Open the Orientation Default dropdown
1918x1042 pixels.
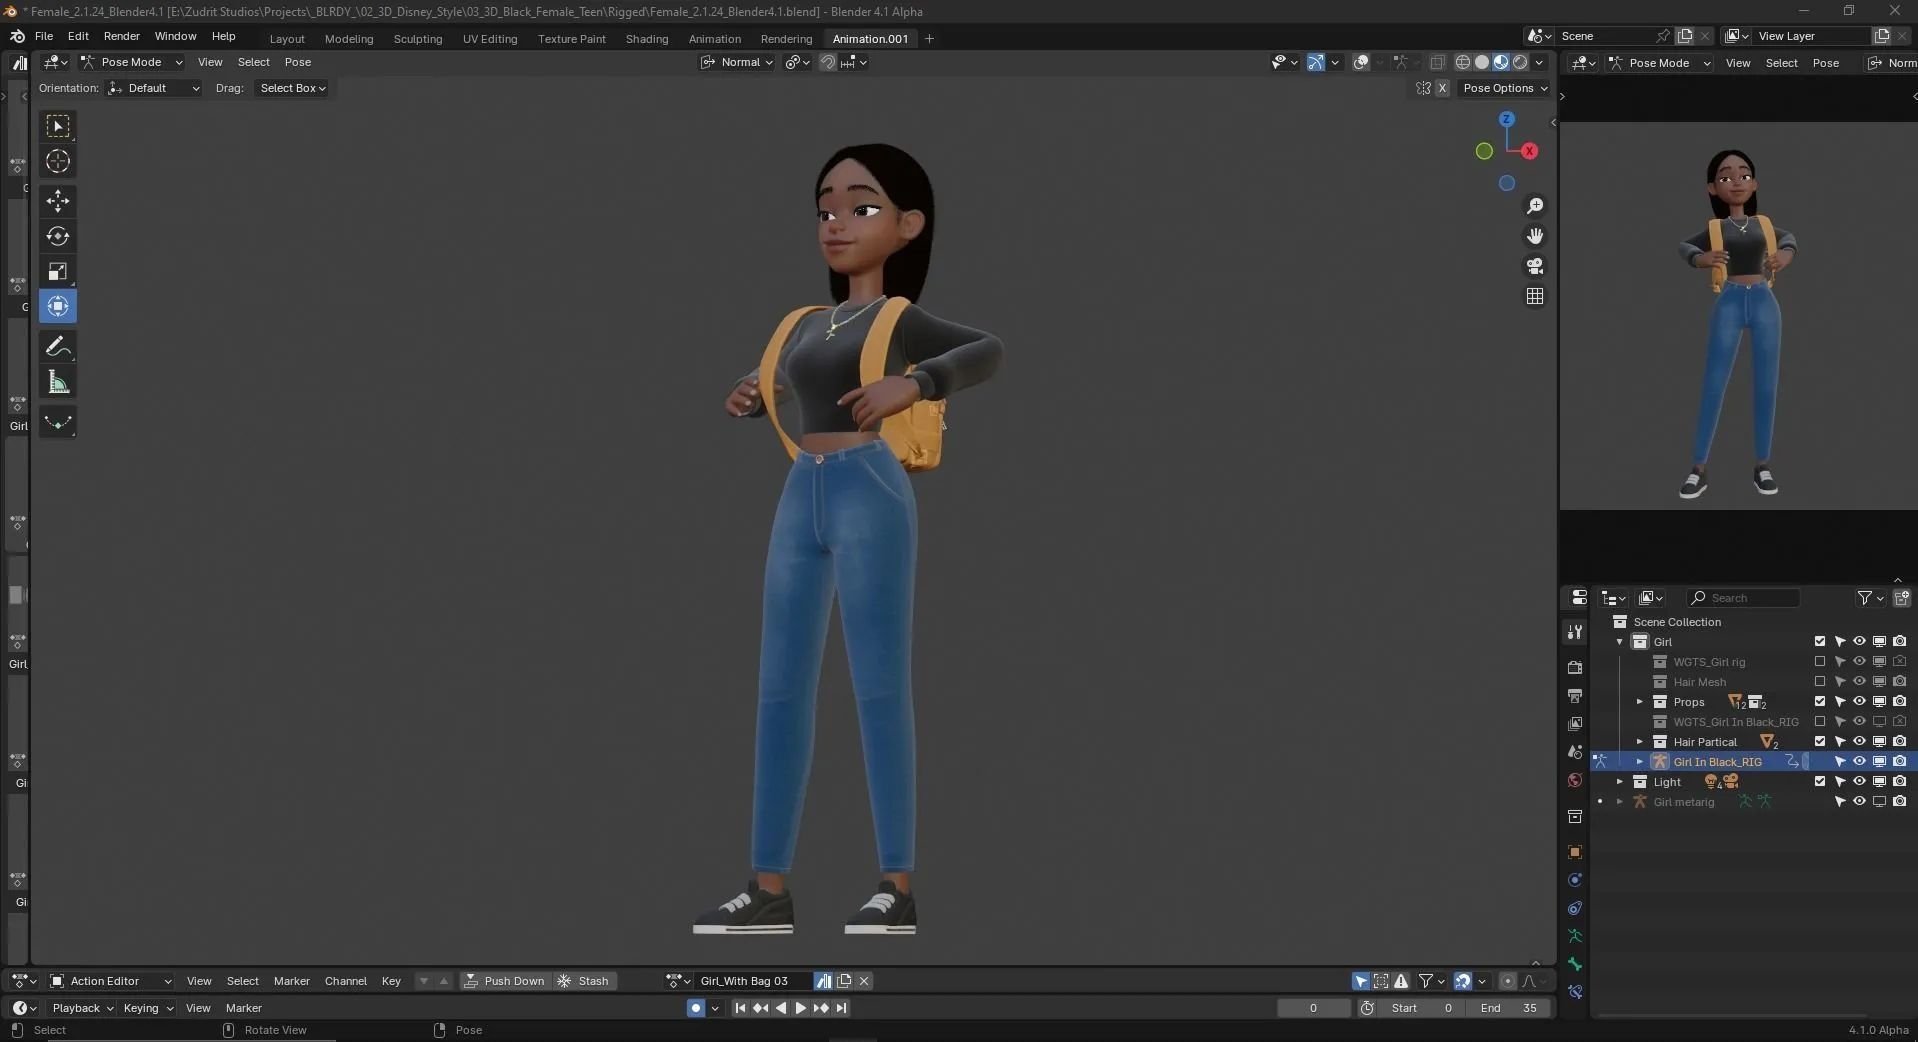(x=152, y=88)
